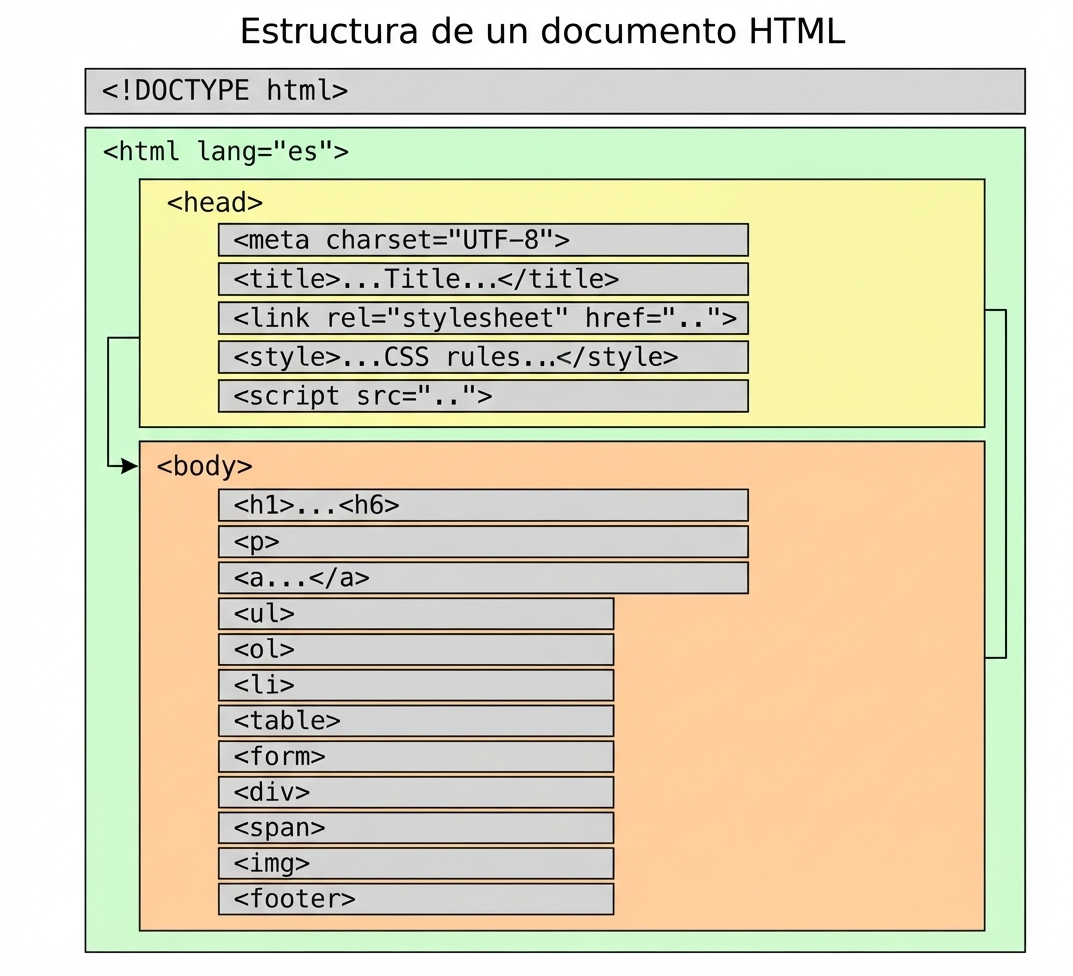Select the <form> box
This screenshot has height=976, width=1073.
click(x=416, y=756)
